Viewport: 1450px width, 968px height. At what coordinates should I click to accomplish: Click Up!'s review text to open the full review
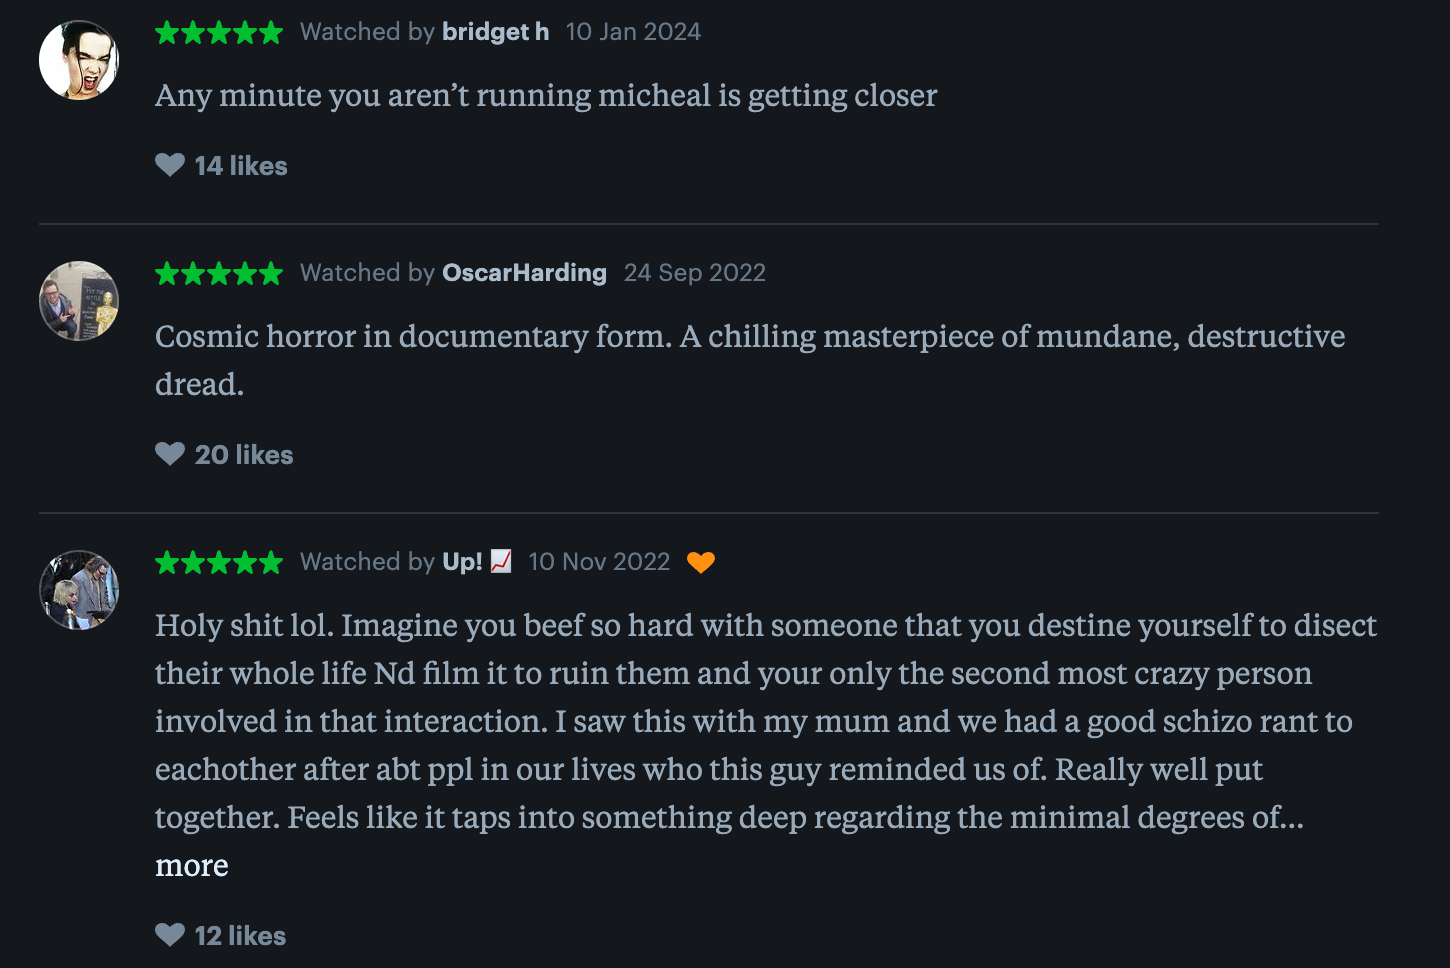pyautogui.click(x=700, y=720)
